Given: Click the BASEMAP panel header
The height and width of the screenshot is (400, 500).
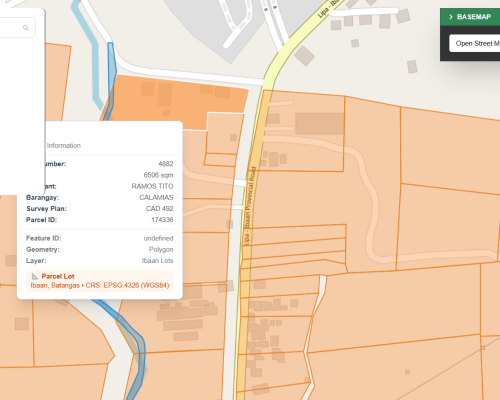Looking at the screenshot, I should pyautogui.click(x=470, y=17).
